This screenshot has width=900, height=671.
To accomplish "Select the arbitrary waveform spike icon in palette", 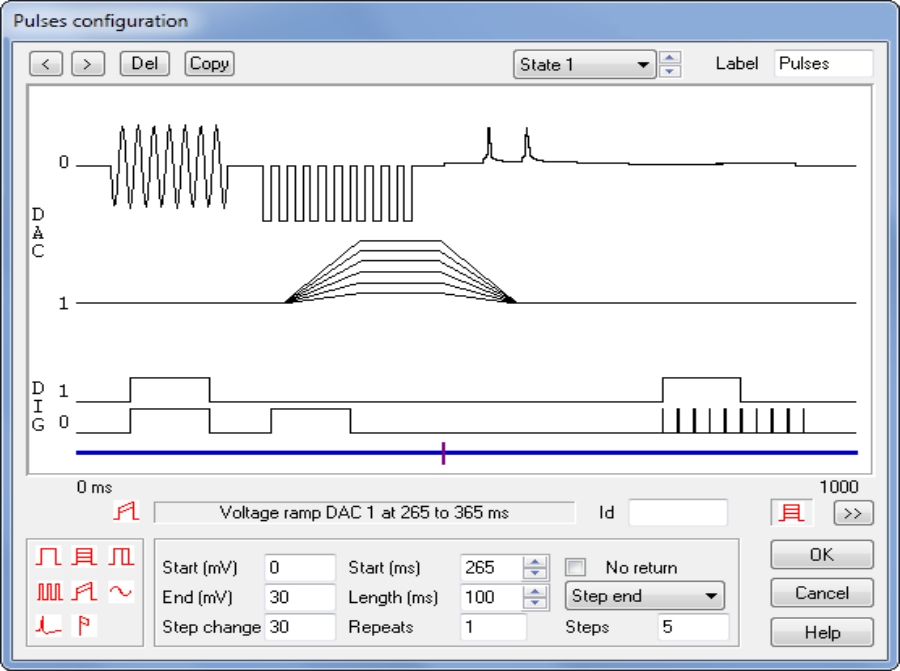I will point(49,626).
